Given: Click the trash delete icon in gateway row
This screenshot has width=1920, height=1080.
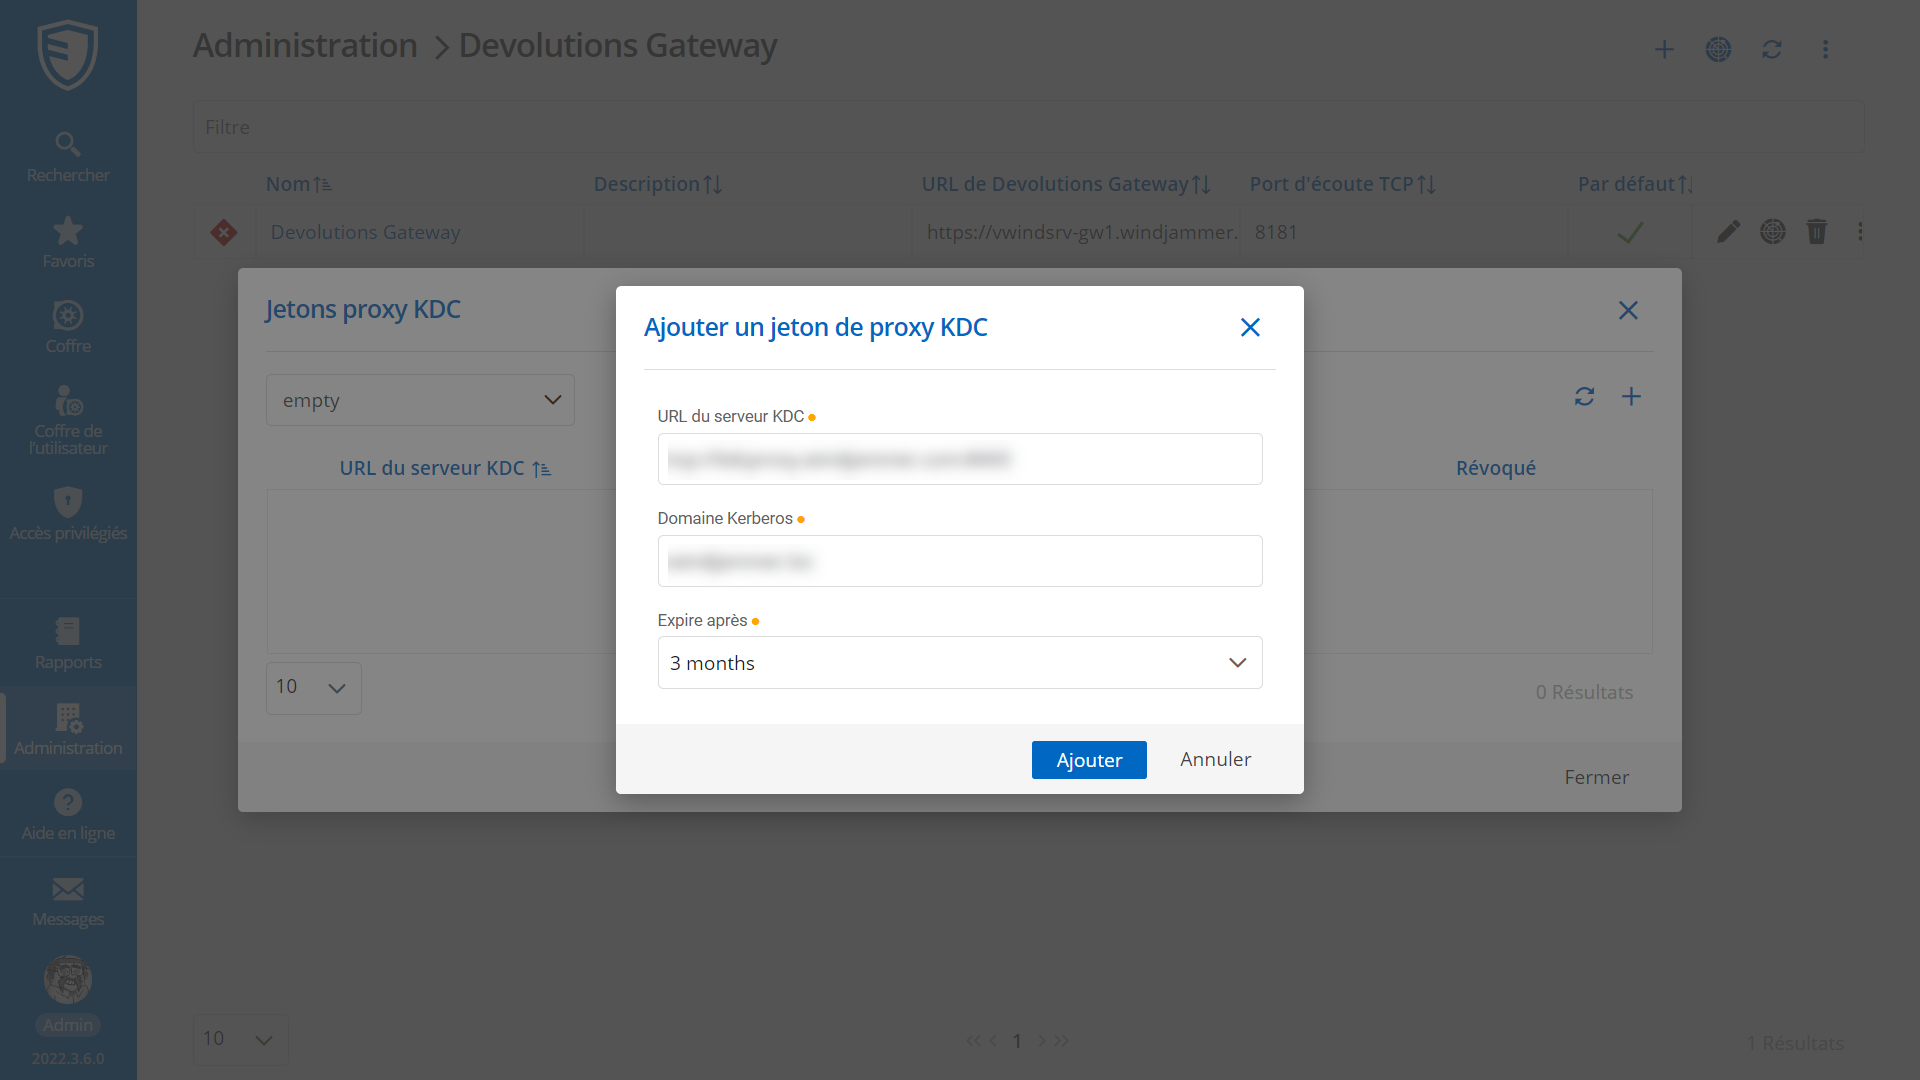Looking at the screenshot, I should coord(1817,232).
